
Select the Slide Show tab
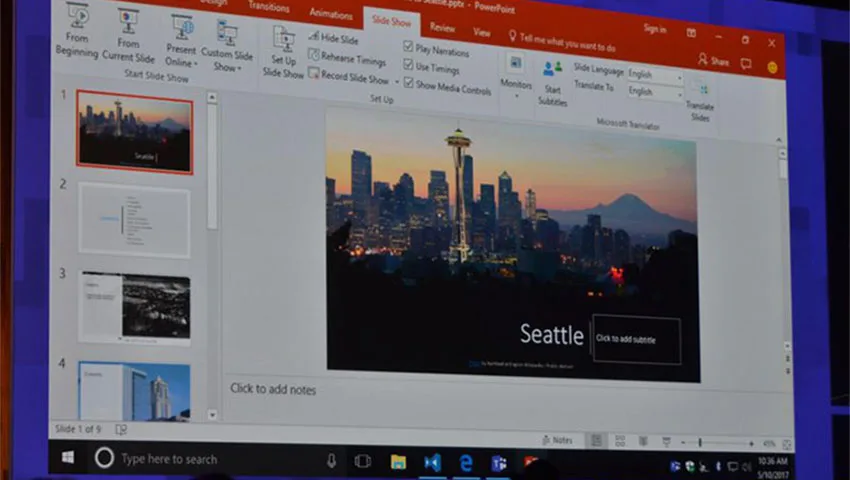(391, 22)
